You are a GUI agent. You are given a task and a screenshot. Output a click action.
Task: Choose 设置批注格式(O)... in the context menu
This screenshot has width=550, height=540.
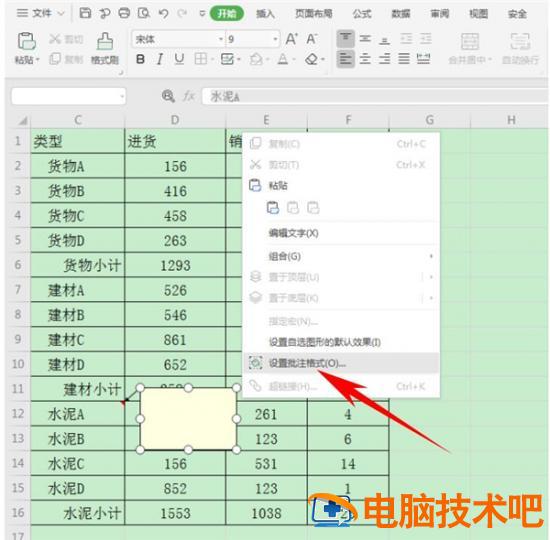[341, 363]
